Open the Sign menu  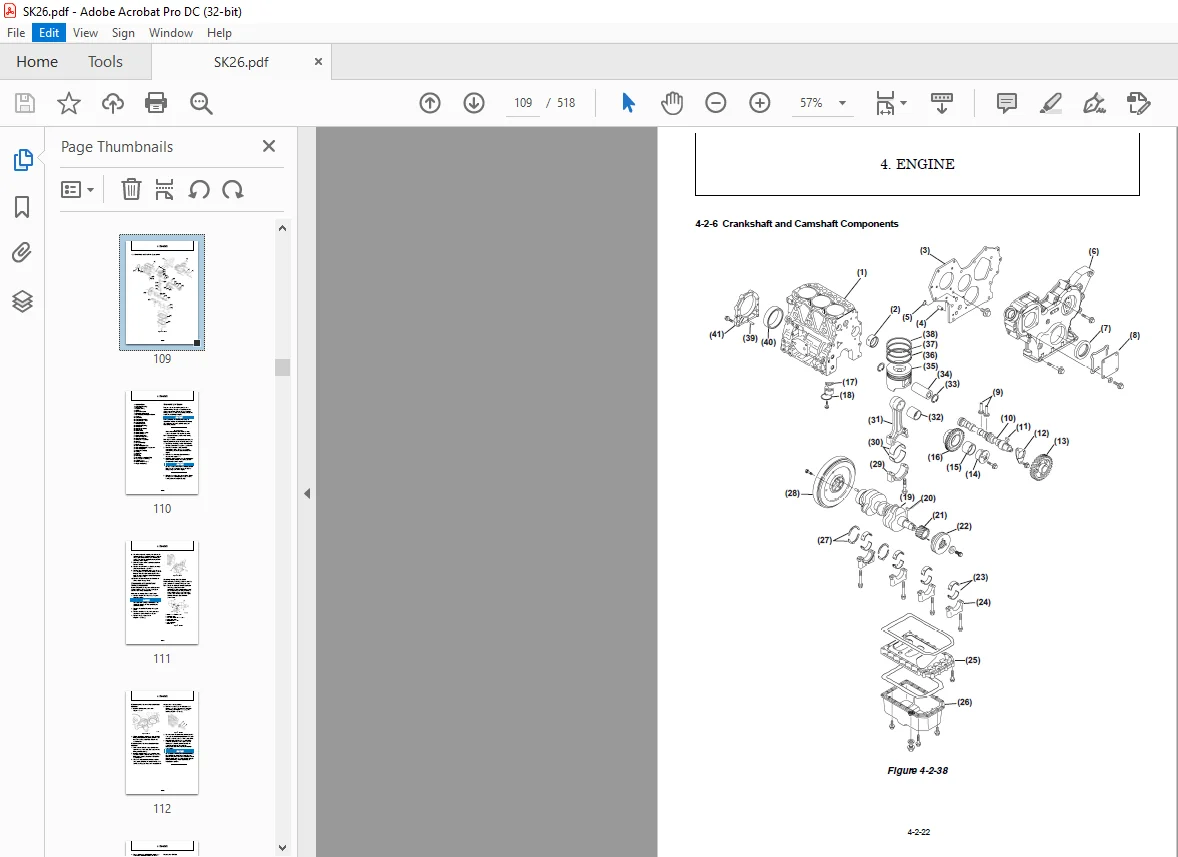123,33
